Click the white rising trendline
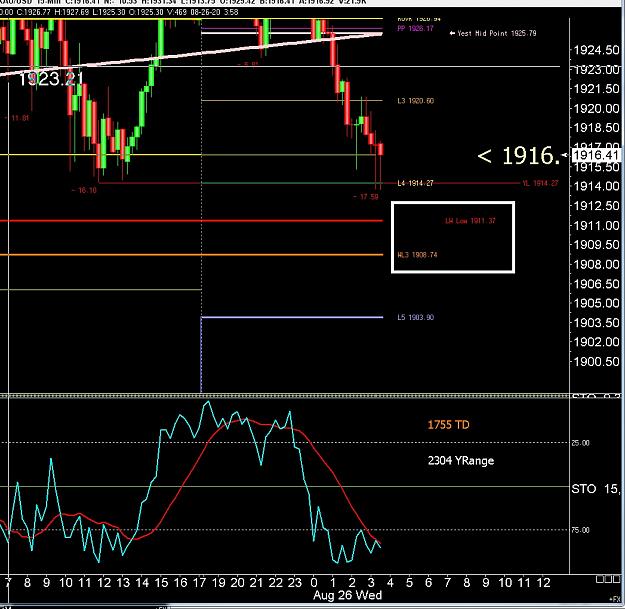This screenshot has height=609, width=625. coord(191,55)
